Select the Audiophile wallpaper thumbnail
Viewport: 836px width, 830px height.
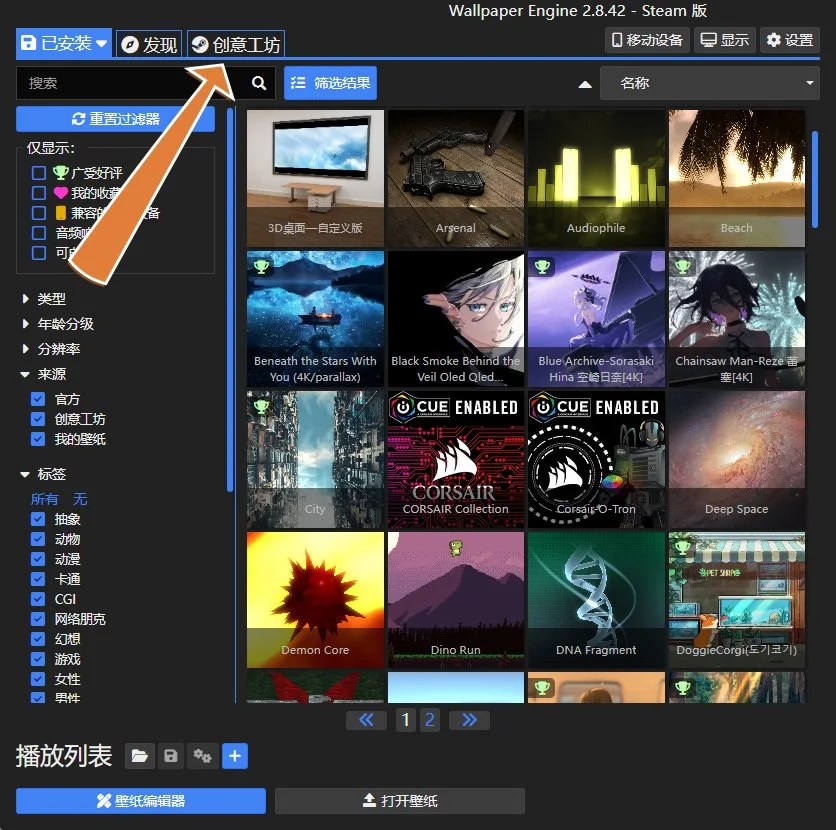(x=596, y=178)
